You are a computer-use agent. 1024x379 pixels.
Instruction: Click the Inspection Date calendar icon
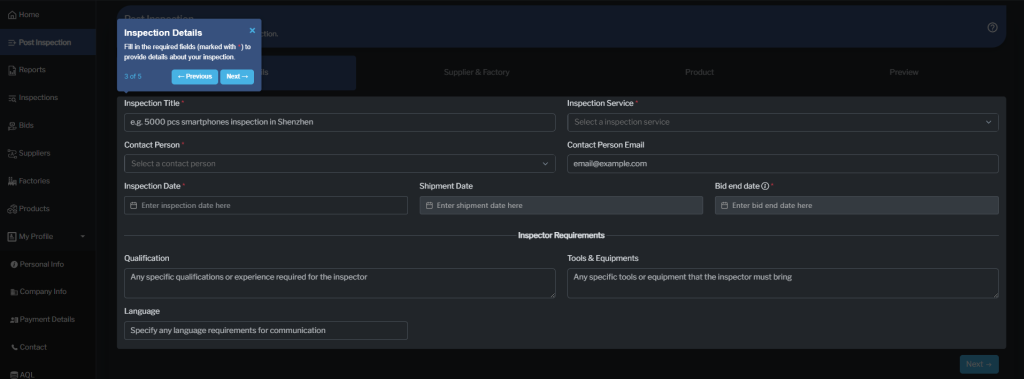[134, 205]
